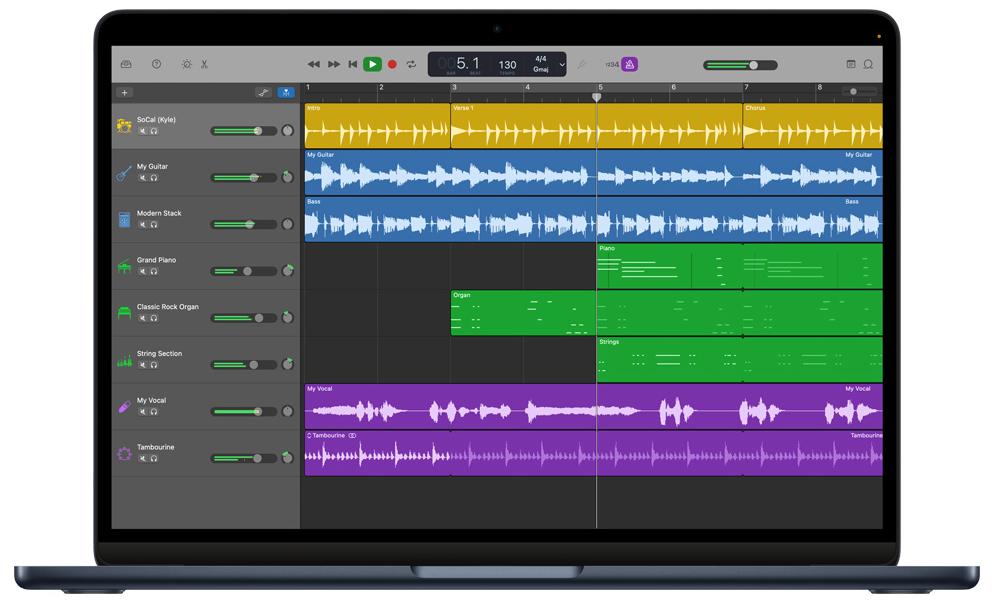Click the Grand Piano instrument icon
The image size is (1001, 609).
pos(124,267)
